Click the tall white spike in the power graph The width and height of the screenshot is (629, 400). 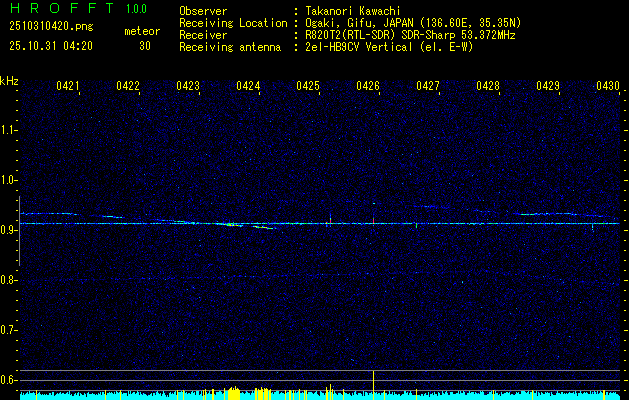[x=373, y=381]
